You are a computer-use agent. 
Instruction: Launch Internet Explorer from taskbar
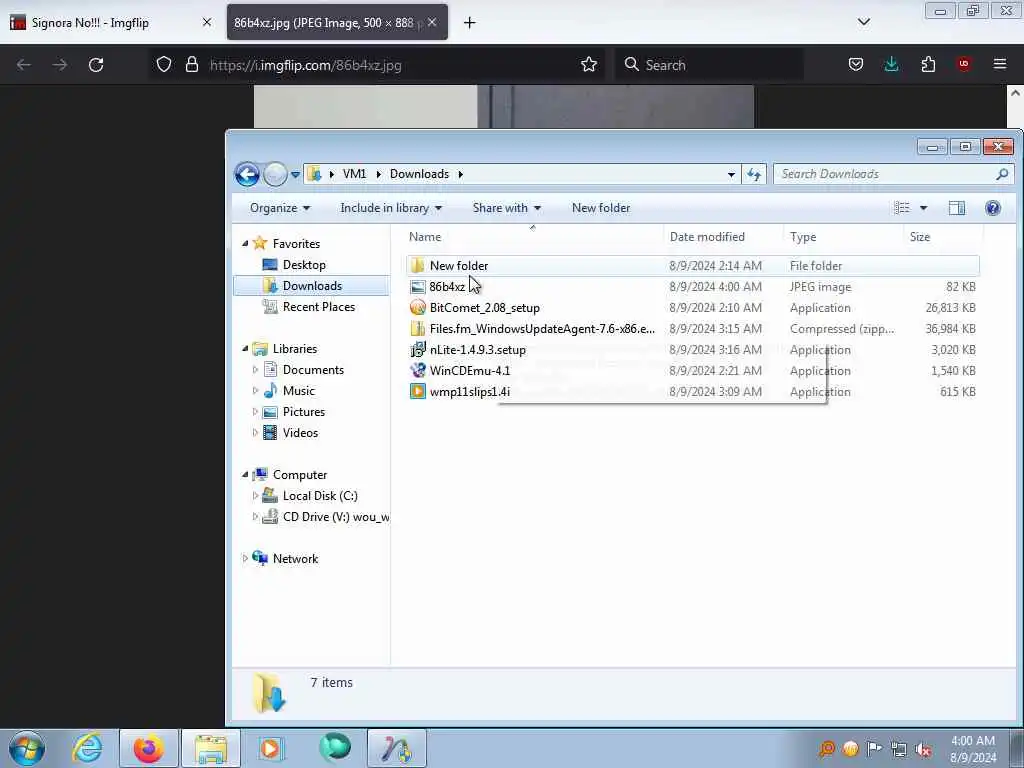87,748
